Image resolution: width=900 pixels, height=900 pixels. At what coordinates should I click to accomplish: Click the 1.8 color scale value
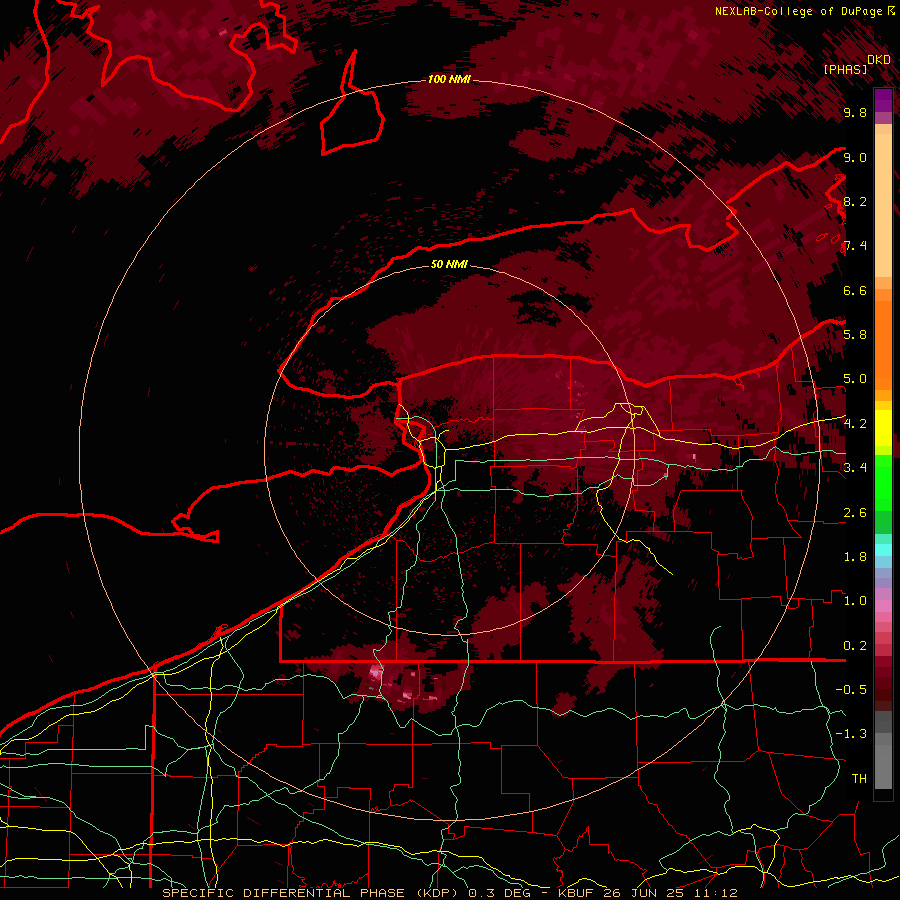click(855, 557)
